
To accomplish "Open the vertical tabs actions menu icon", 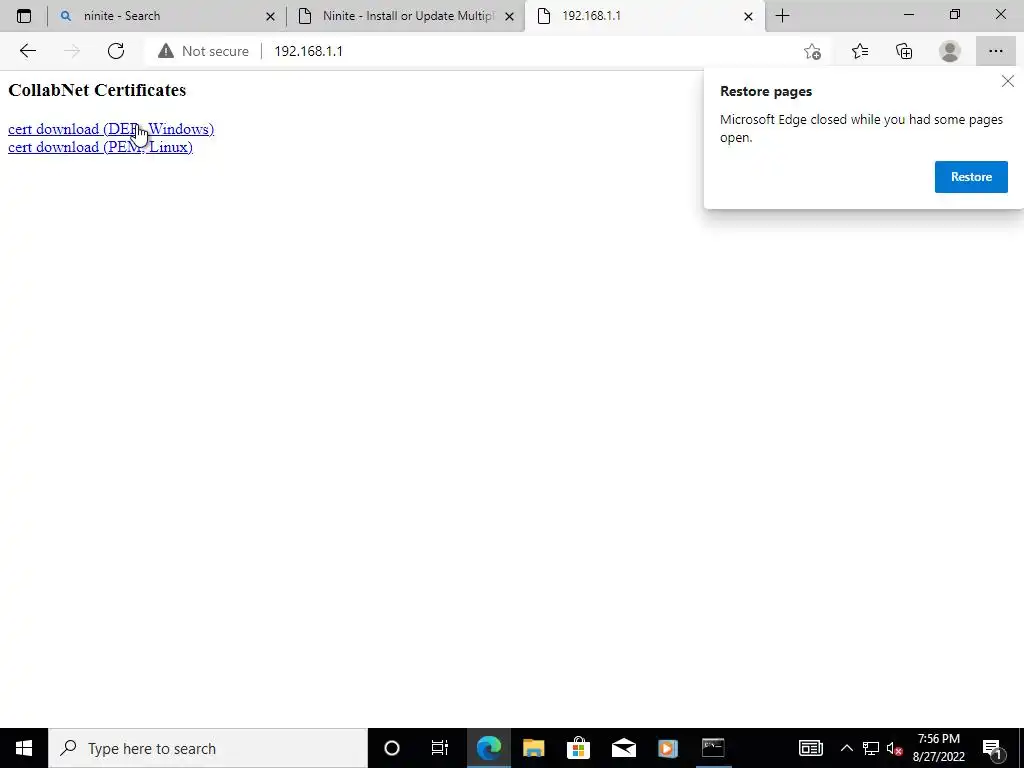I will pos(24,16).
